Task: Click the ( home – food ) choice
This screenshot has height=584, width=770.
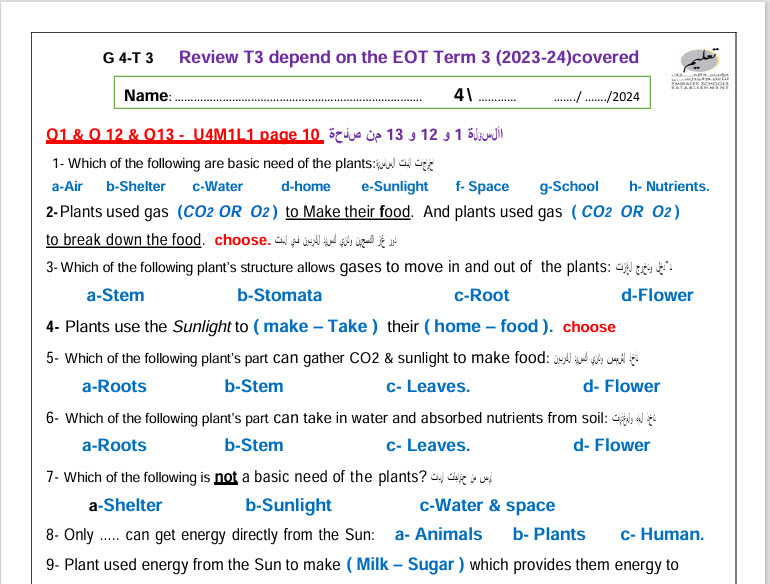Action: [488, 326]
